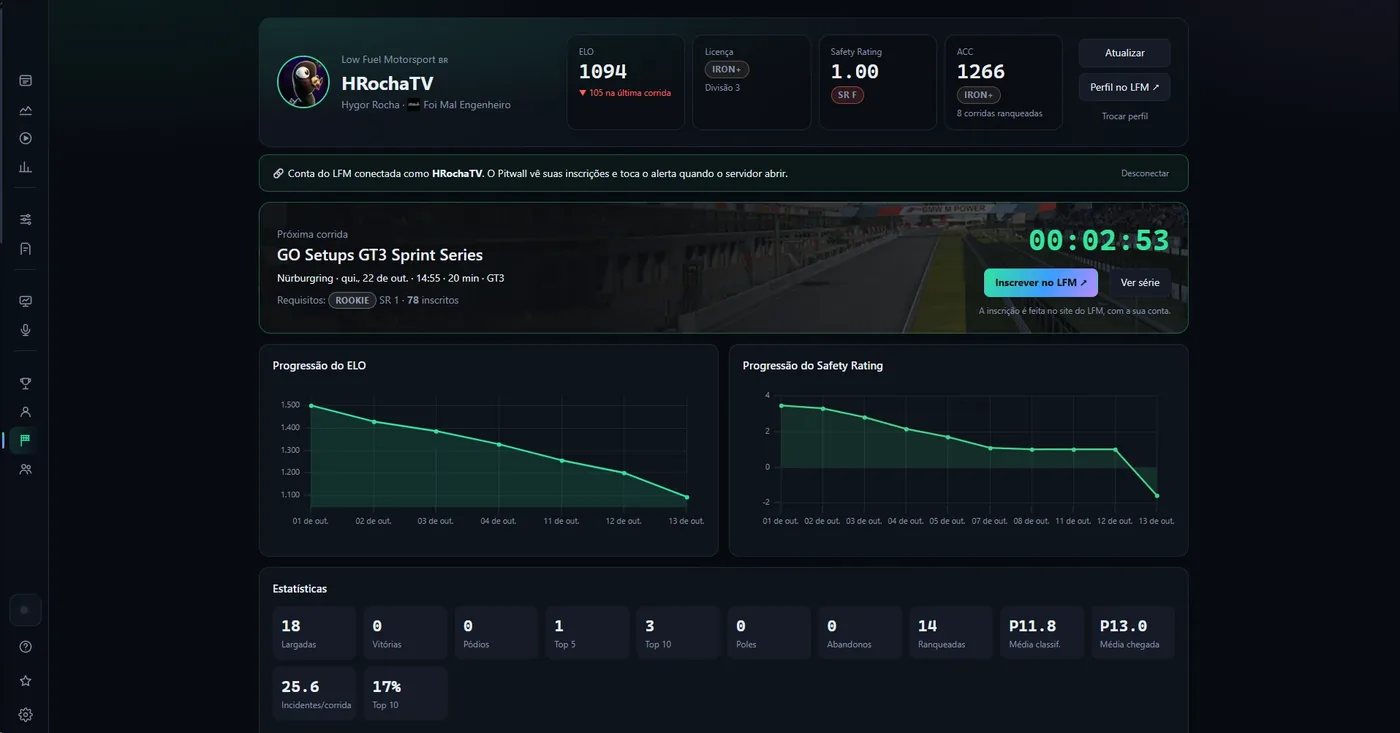This screenshot has height=733, width=1400.
Task: Open the Perfil no LFM link button
Action: 1124,87
